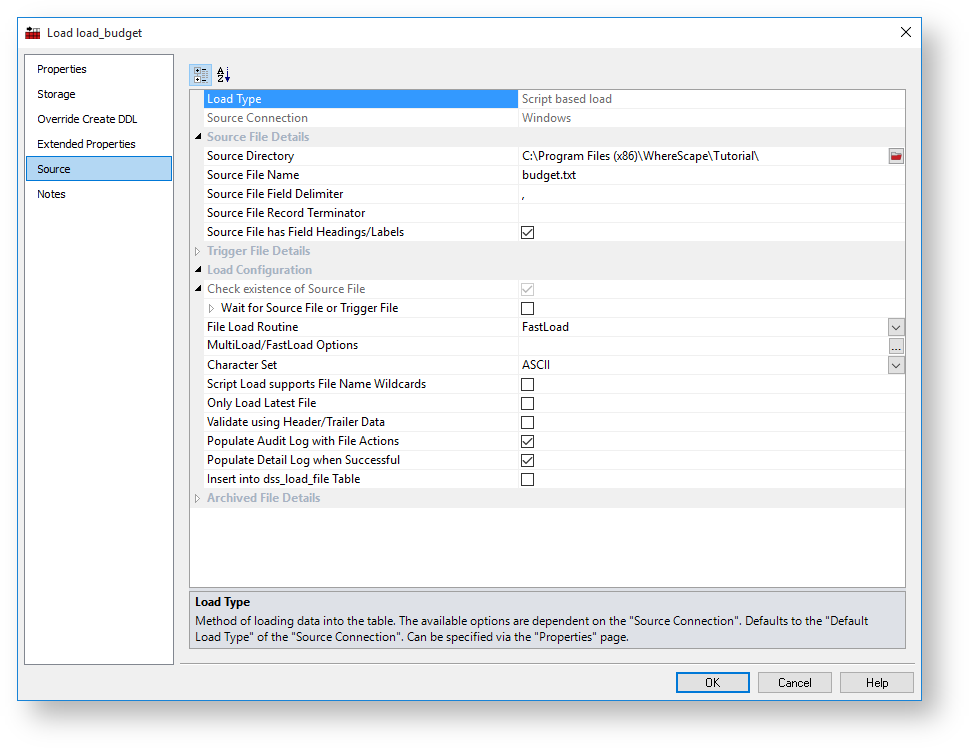Select the Source File Field Delimiter label
This screenshot has width=970, height=749.
[275, 194]
